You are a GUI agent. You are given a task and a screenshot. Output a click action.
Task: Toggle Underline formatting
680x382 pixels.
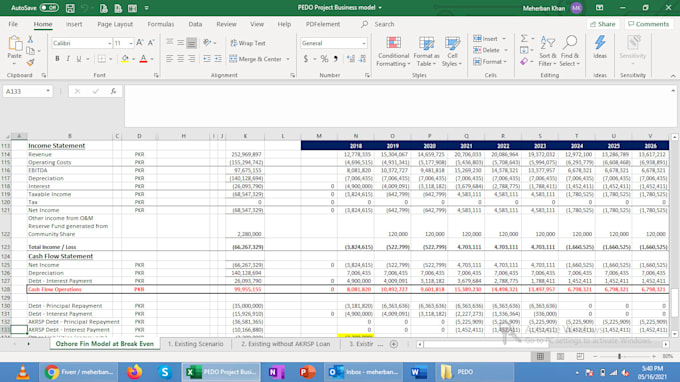pos(78,59)
